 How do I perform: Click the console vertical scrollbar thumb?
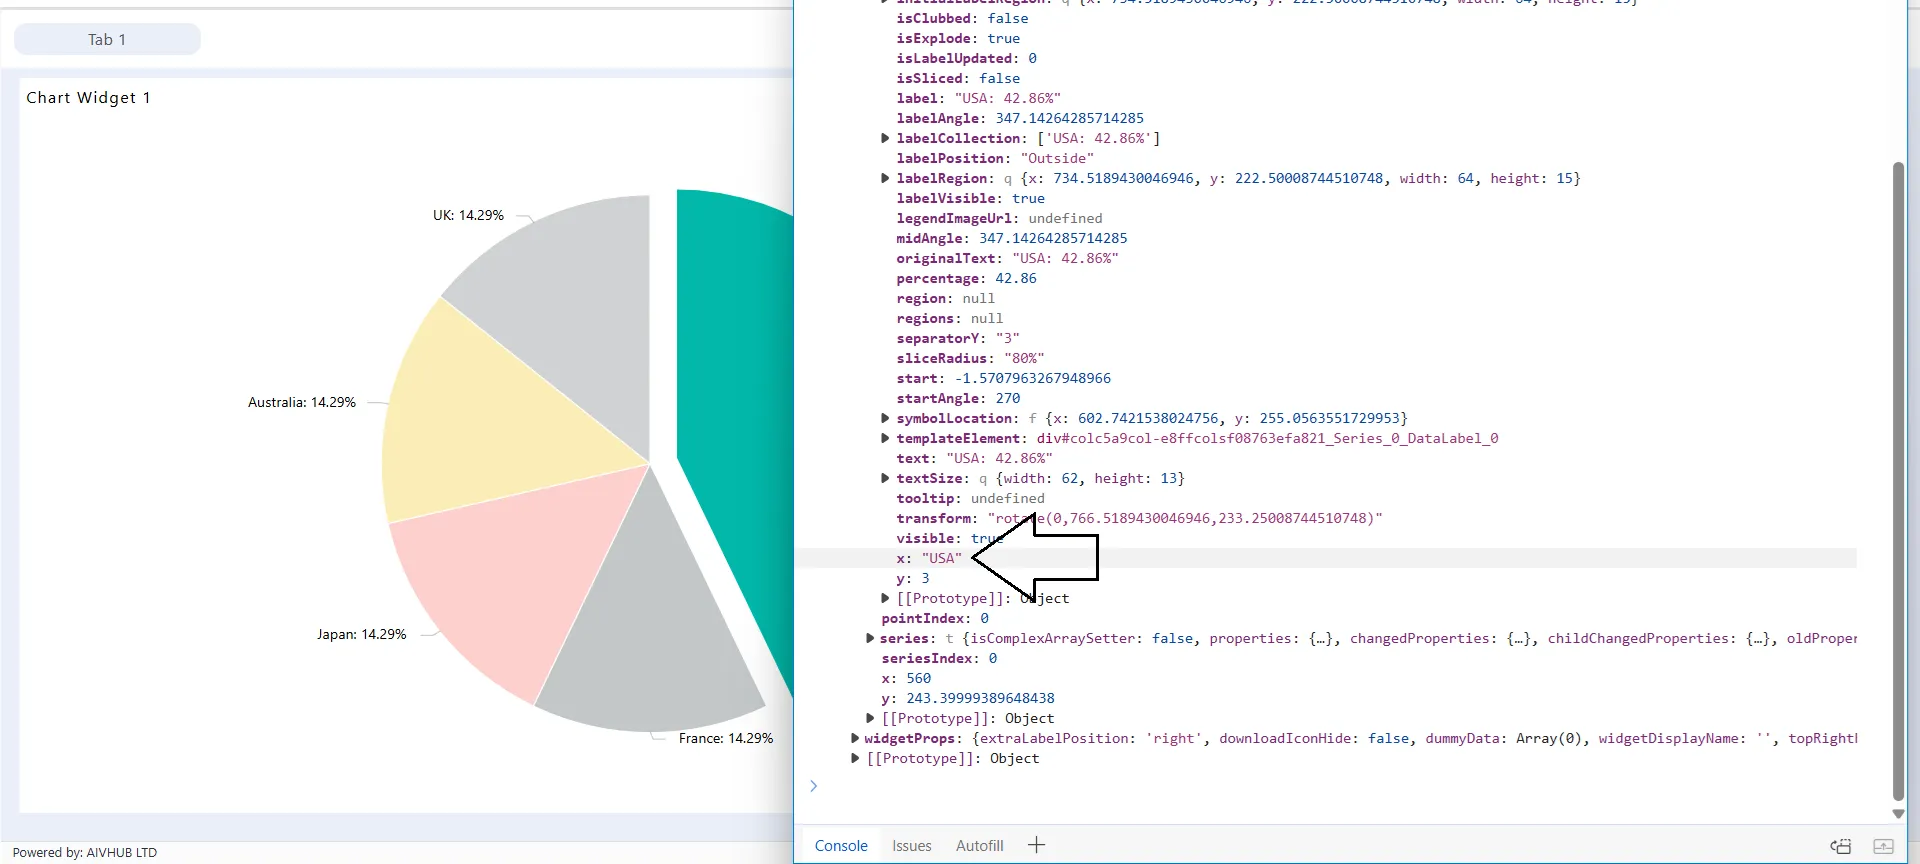tap(1898, 480)
